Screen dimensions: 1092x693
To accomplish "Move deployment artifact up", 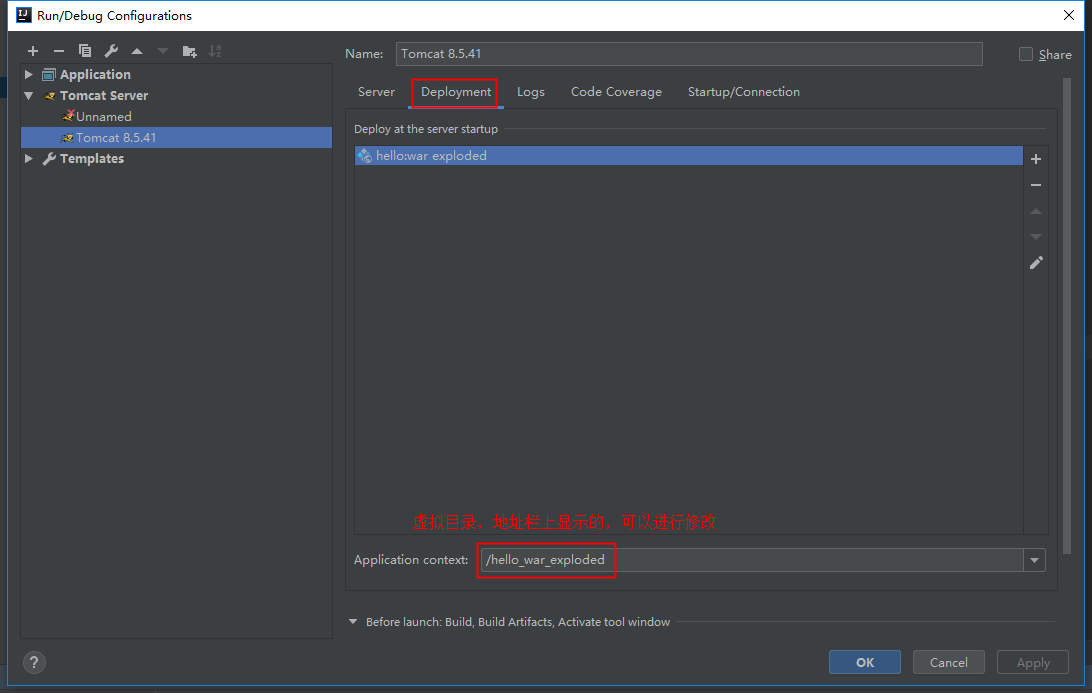I will (1036, 211).
